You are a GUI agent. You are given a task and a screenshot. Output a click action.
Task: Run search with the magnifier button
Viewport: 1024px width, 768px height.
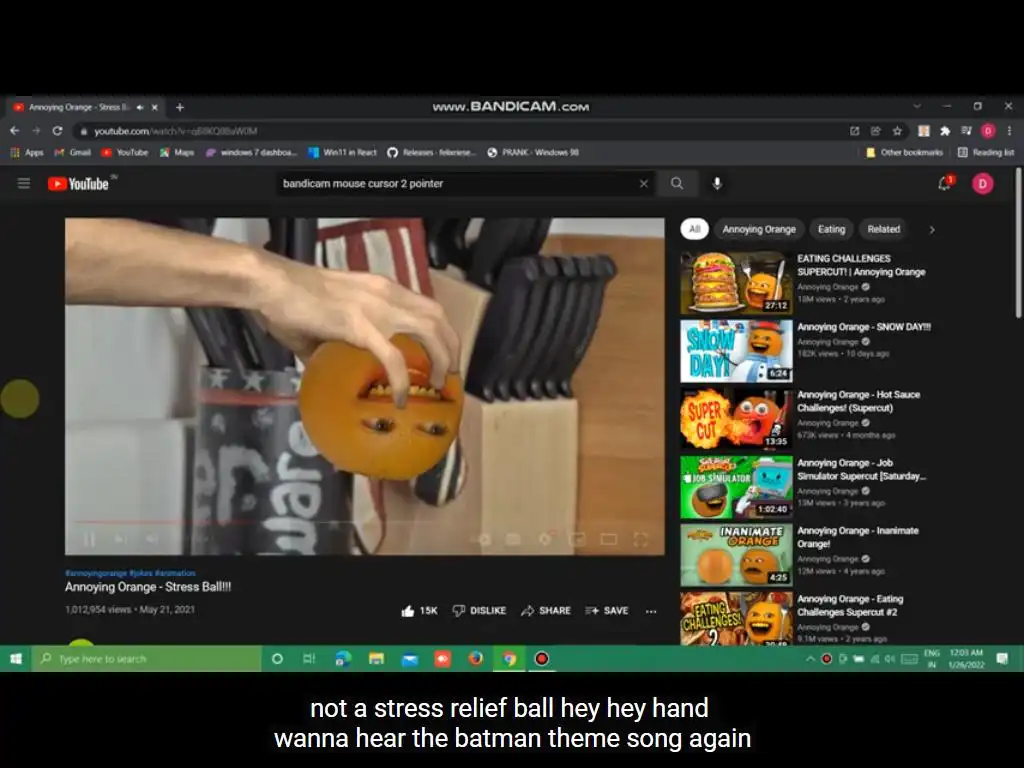point(677,184)
